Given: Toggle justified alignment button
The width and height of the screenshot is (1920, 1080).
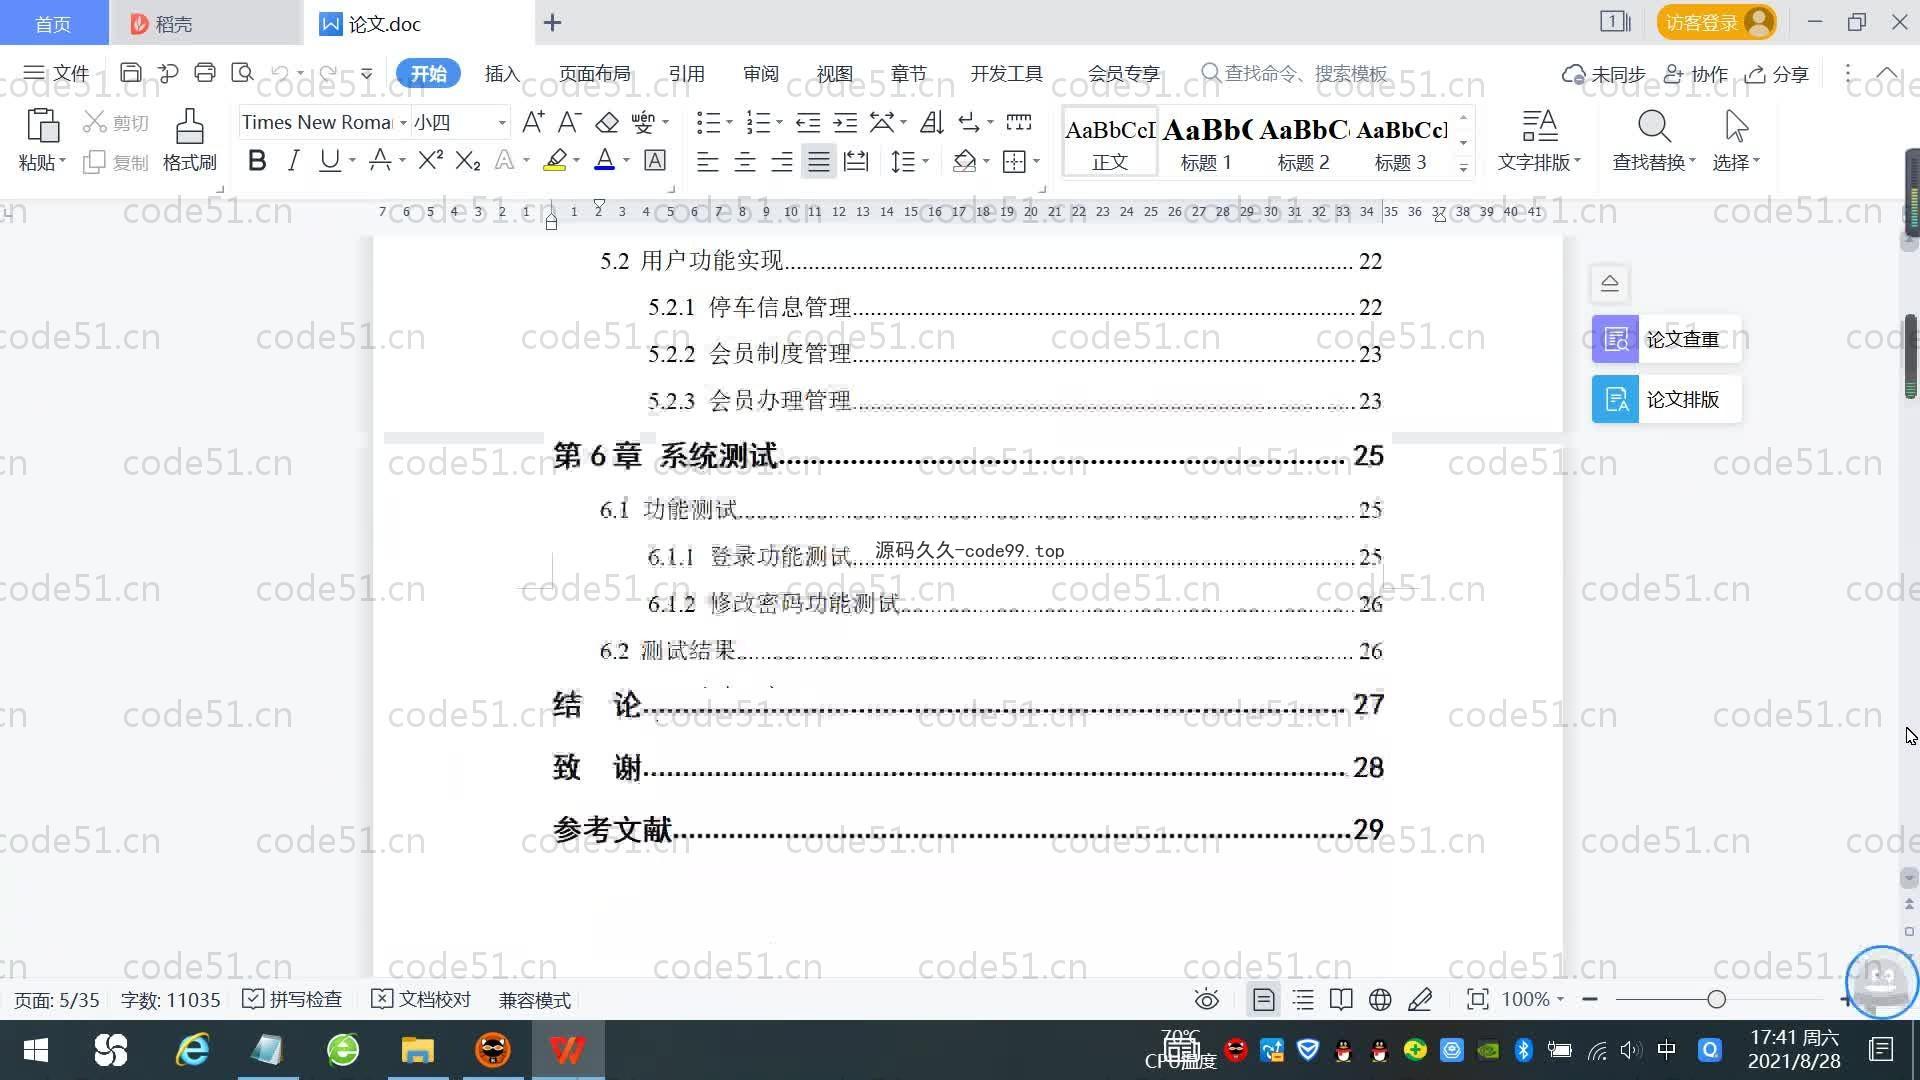Looking at the screenshot, I should click(819, 161).
